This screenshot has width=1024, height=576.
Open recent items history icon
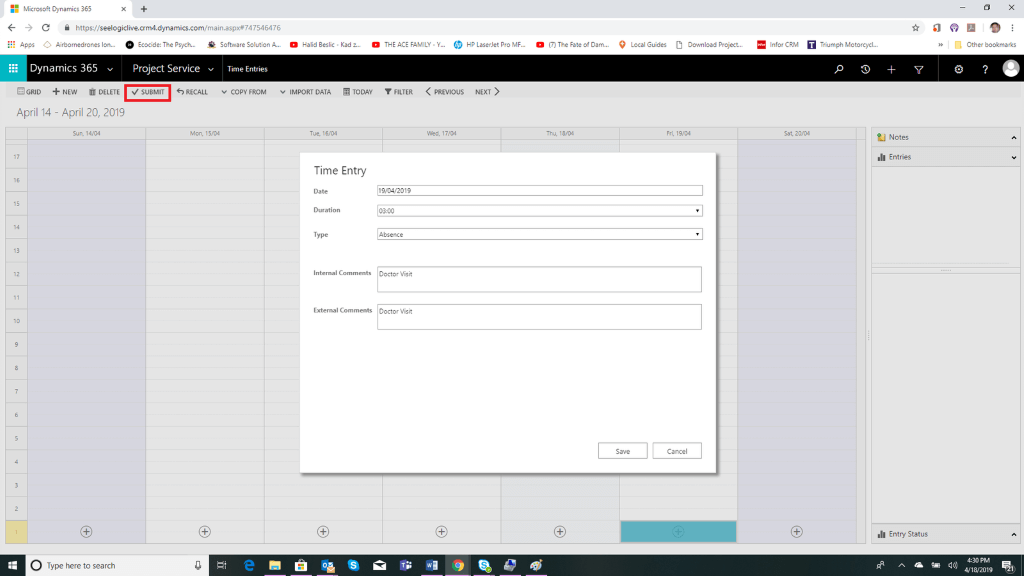pyautogui.click(x=865, y=69)
